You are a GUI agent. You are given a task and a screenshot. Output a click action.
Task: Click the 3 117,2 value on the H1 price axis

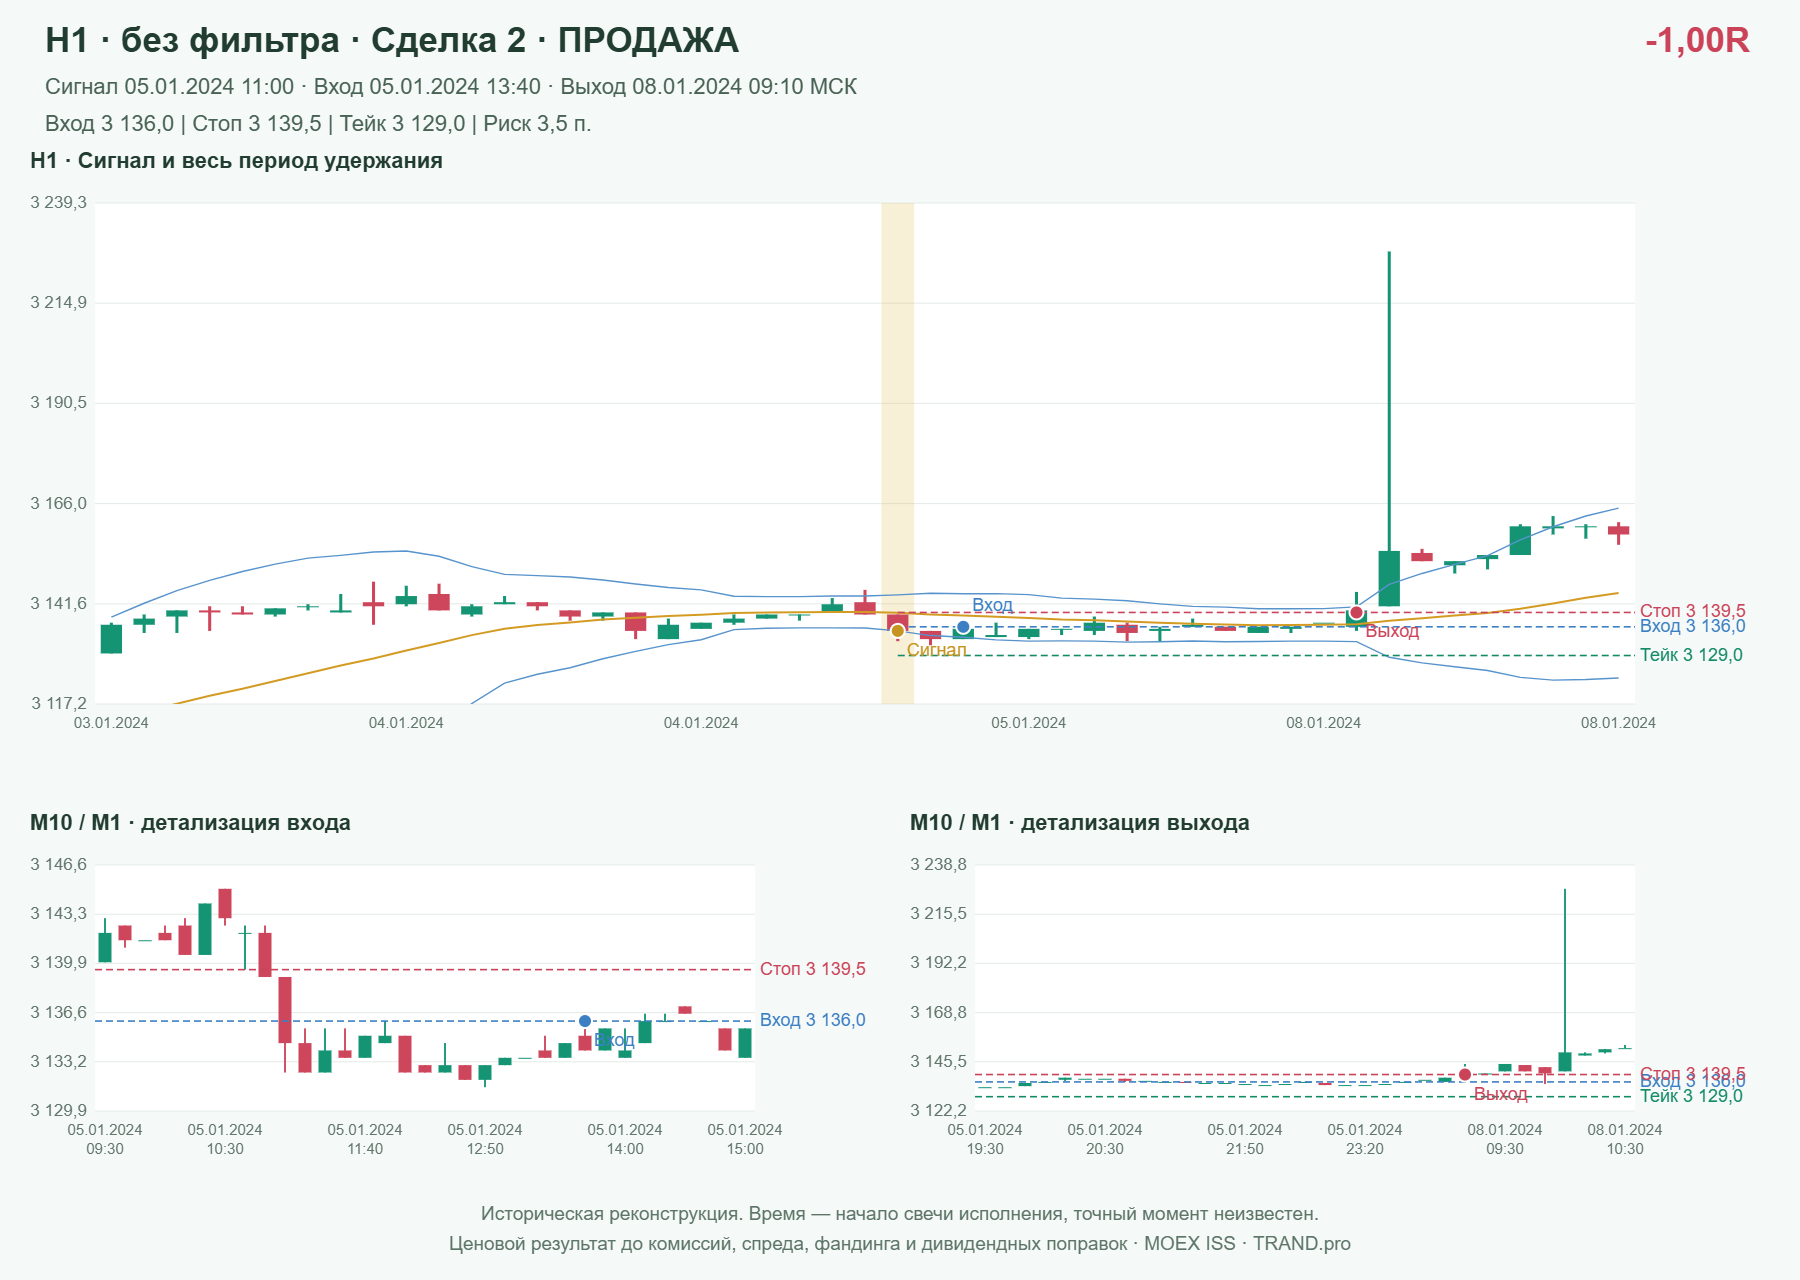click(x=59, y=704)
